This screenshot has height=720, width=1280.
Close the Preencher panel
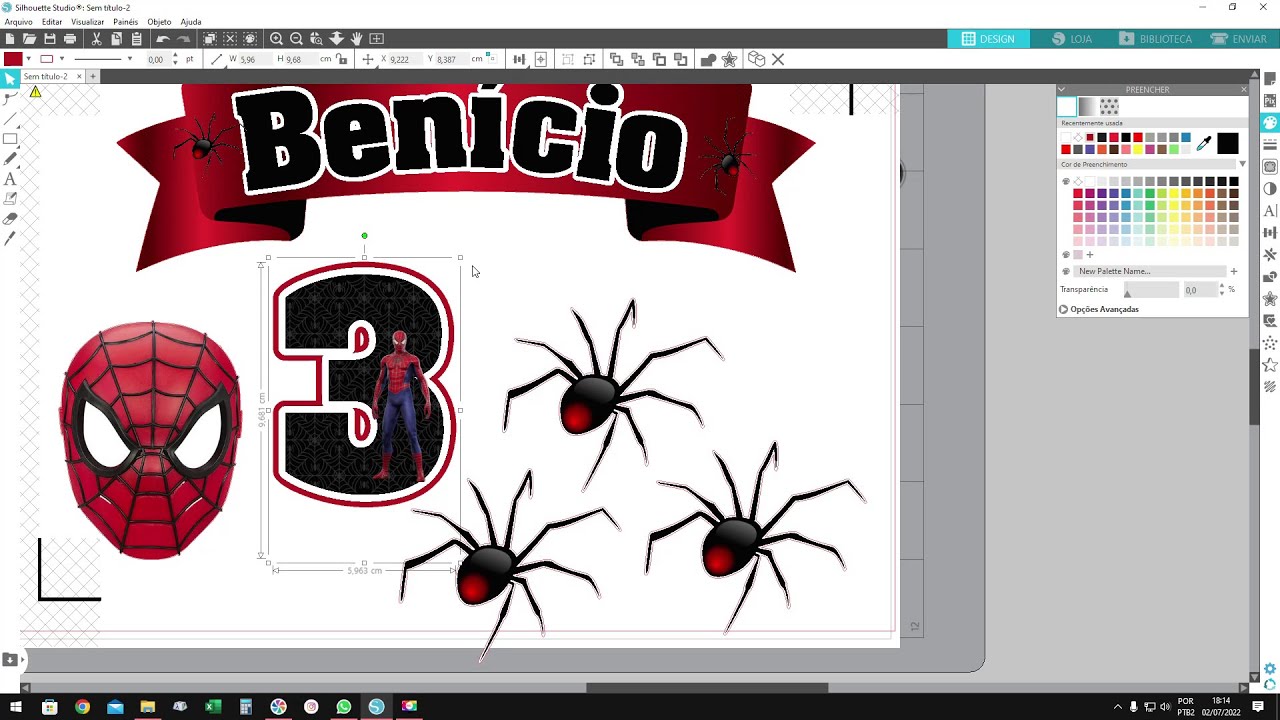point(1243,89)
